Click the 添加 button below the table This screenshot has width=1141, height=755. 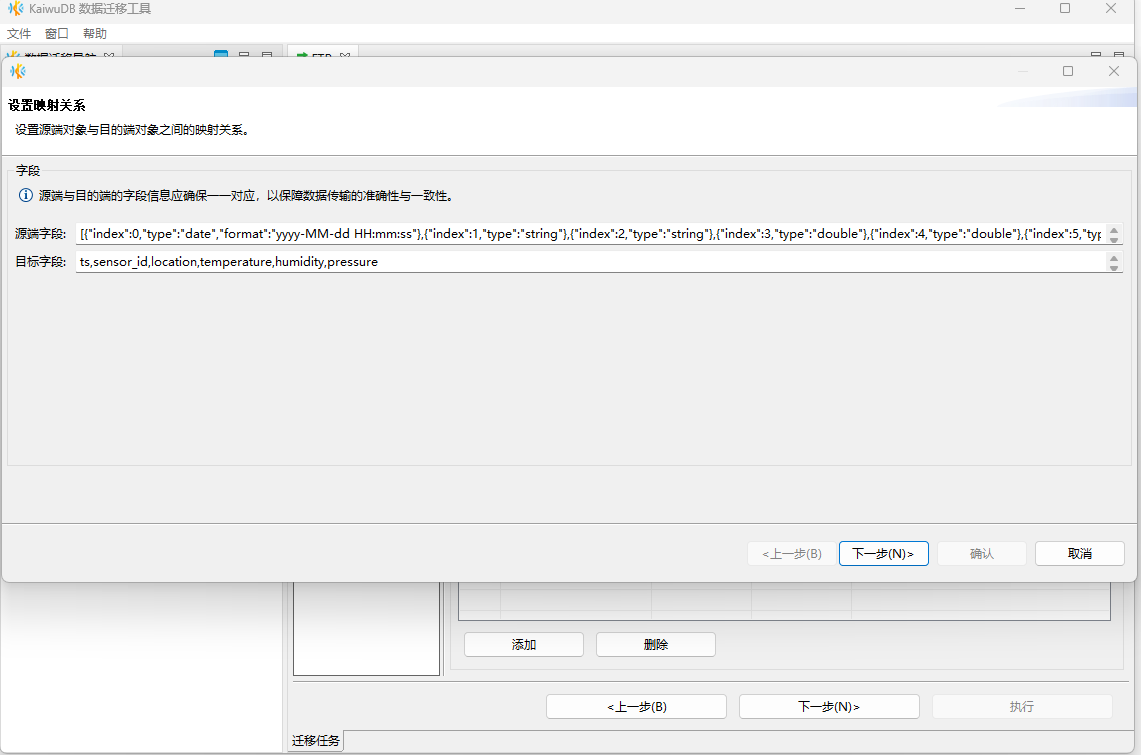[x=523, y=645]
